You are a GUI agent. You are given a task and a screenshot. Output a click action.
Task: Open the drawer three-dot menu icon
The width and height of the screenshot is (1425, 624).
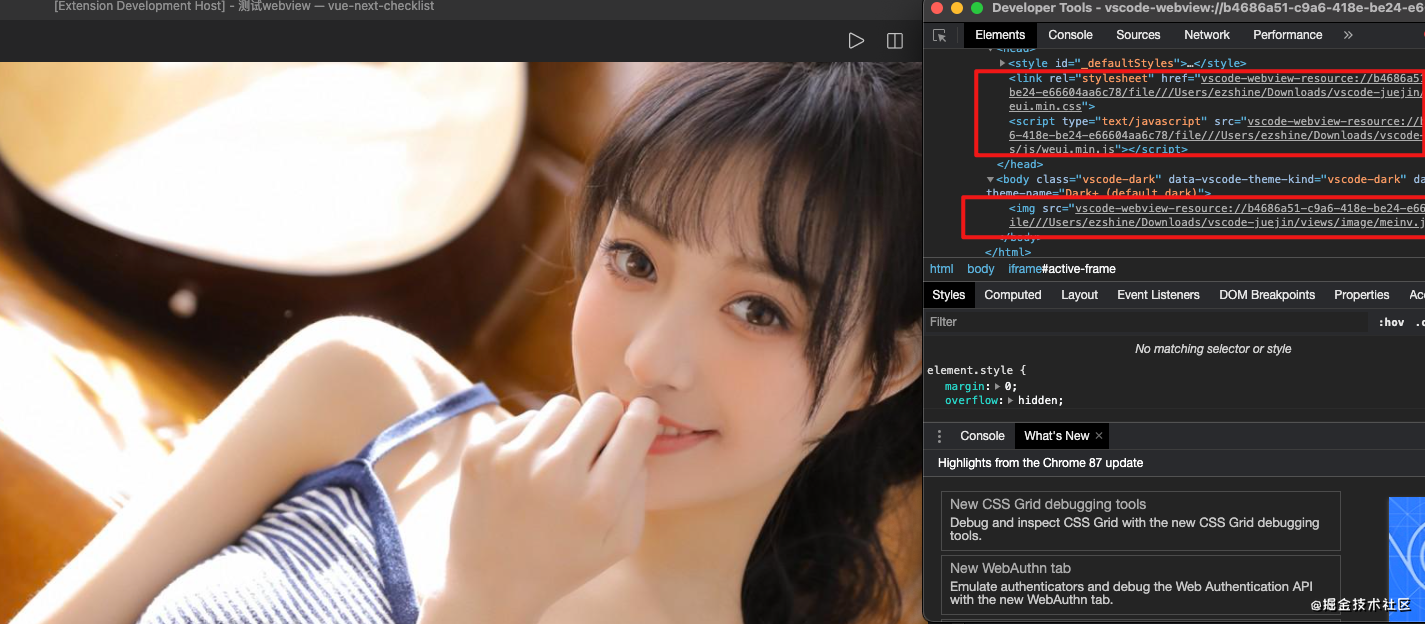point(939,436)
